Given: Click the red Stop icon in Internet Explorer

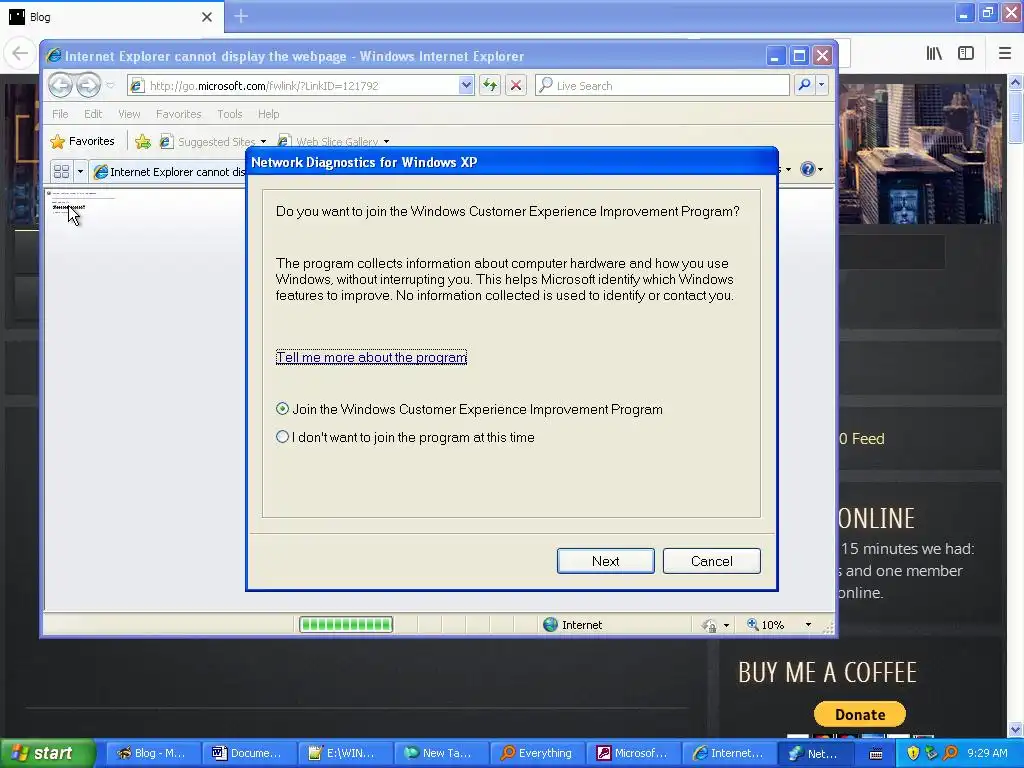Looking at the screenshot, I should tap(516, 85).
